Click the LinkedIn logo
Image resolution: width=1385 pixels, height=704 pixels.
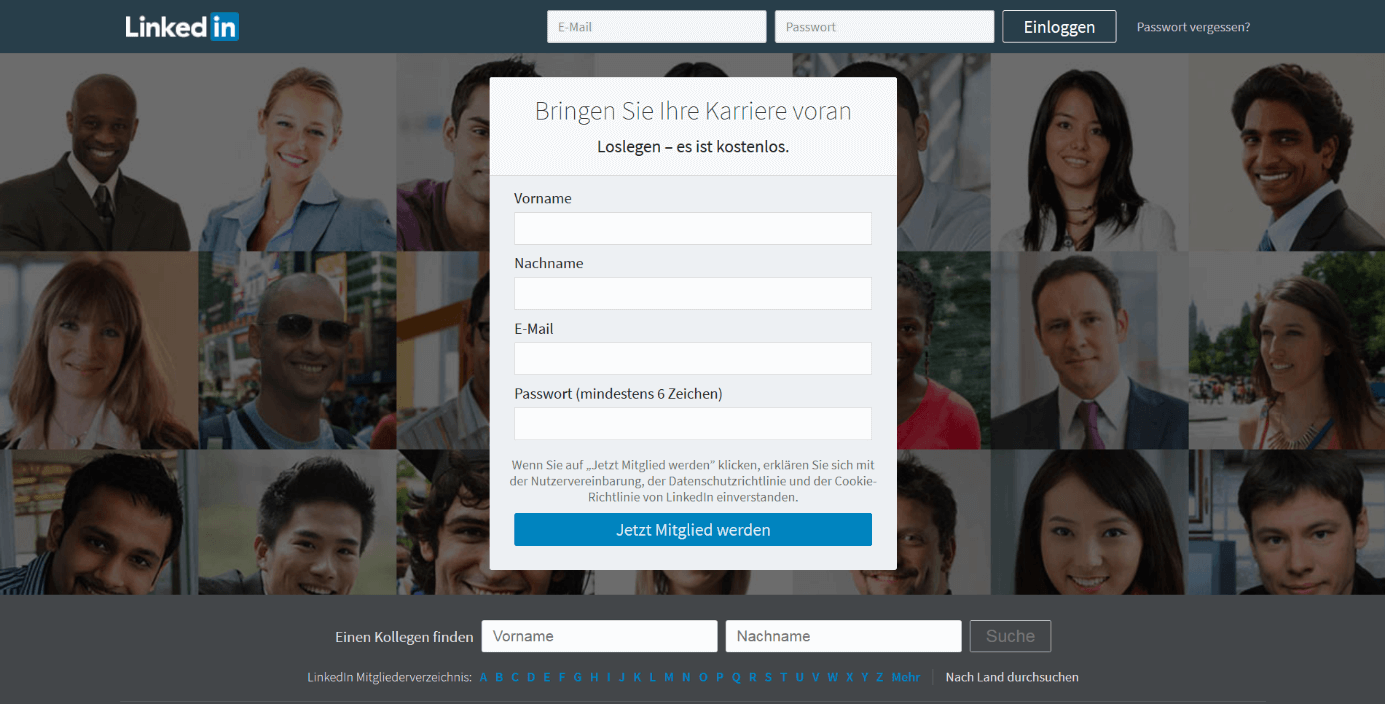click(x=182, y=27)
